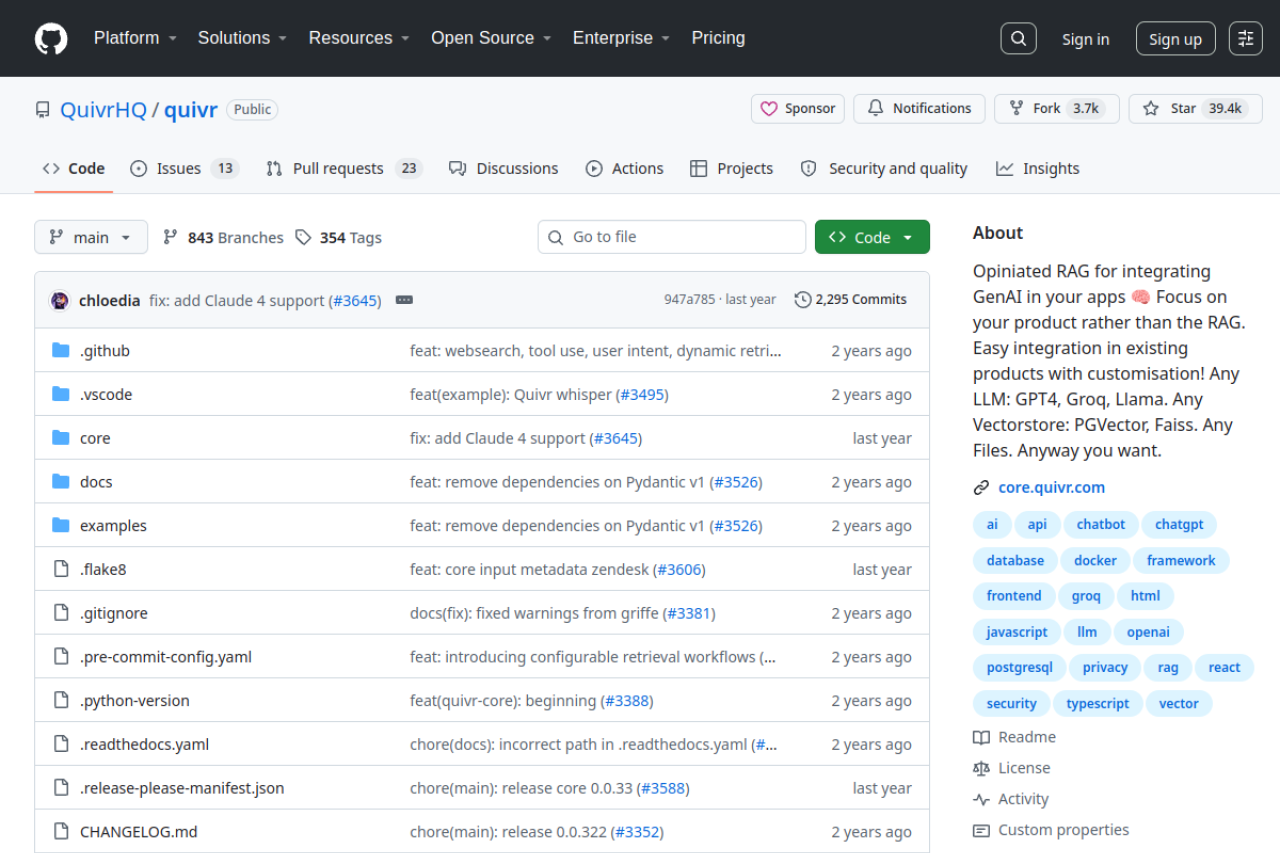Select the chatbot topic tag

coord(1101,525)
